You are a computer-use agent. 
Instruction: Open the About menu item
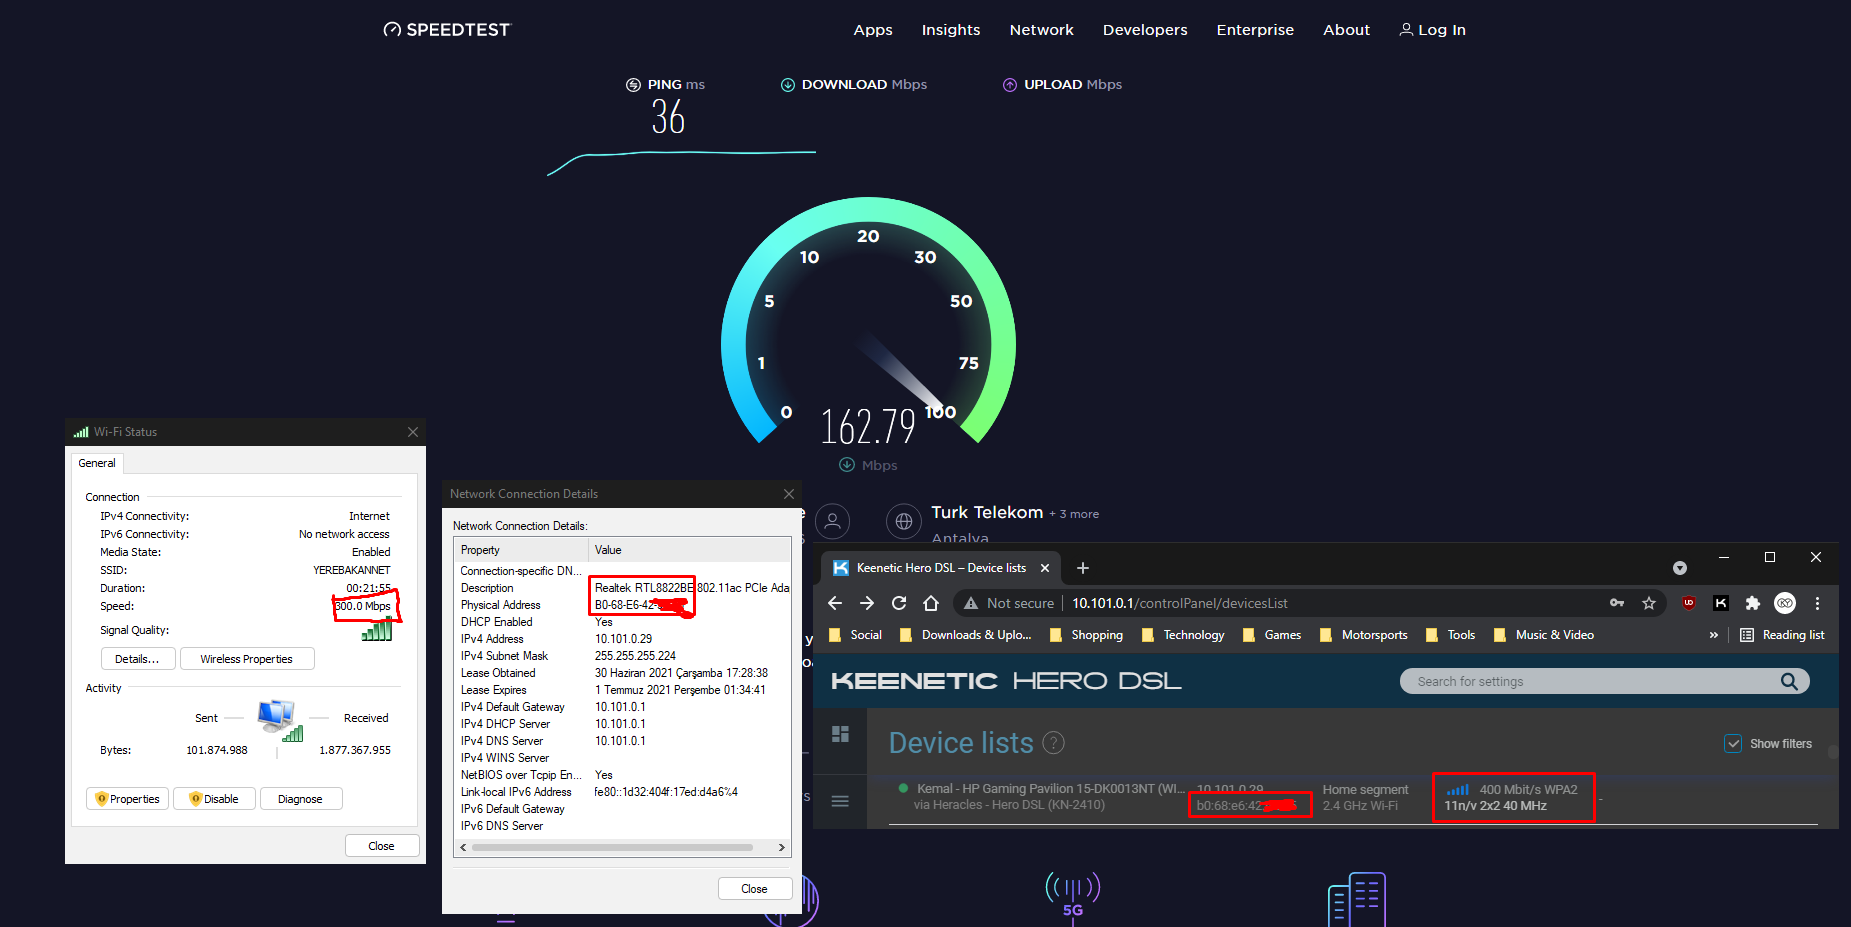pyautogui.click(x=1346, y=30)
